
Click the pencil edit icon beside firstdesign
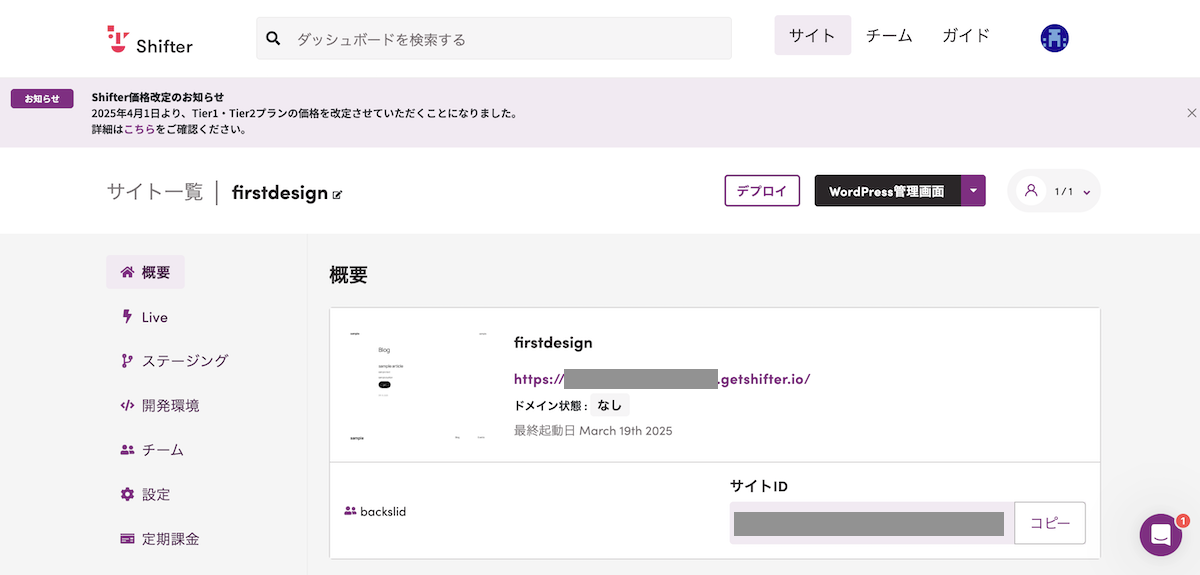pos(338,194)
